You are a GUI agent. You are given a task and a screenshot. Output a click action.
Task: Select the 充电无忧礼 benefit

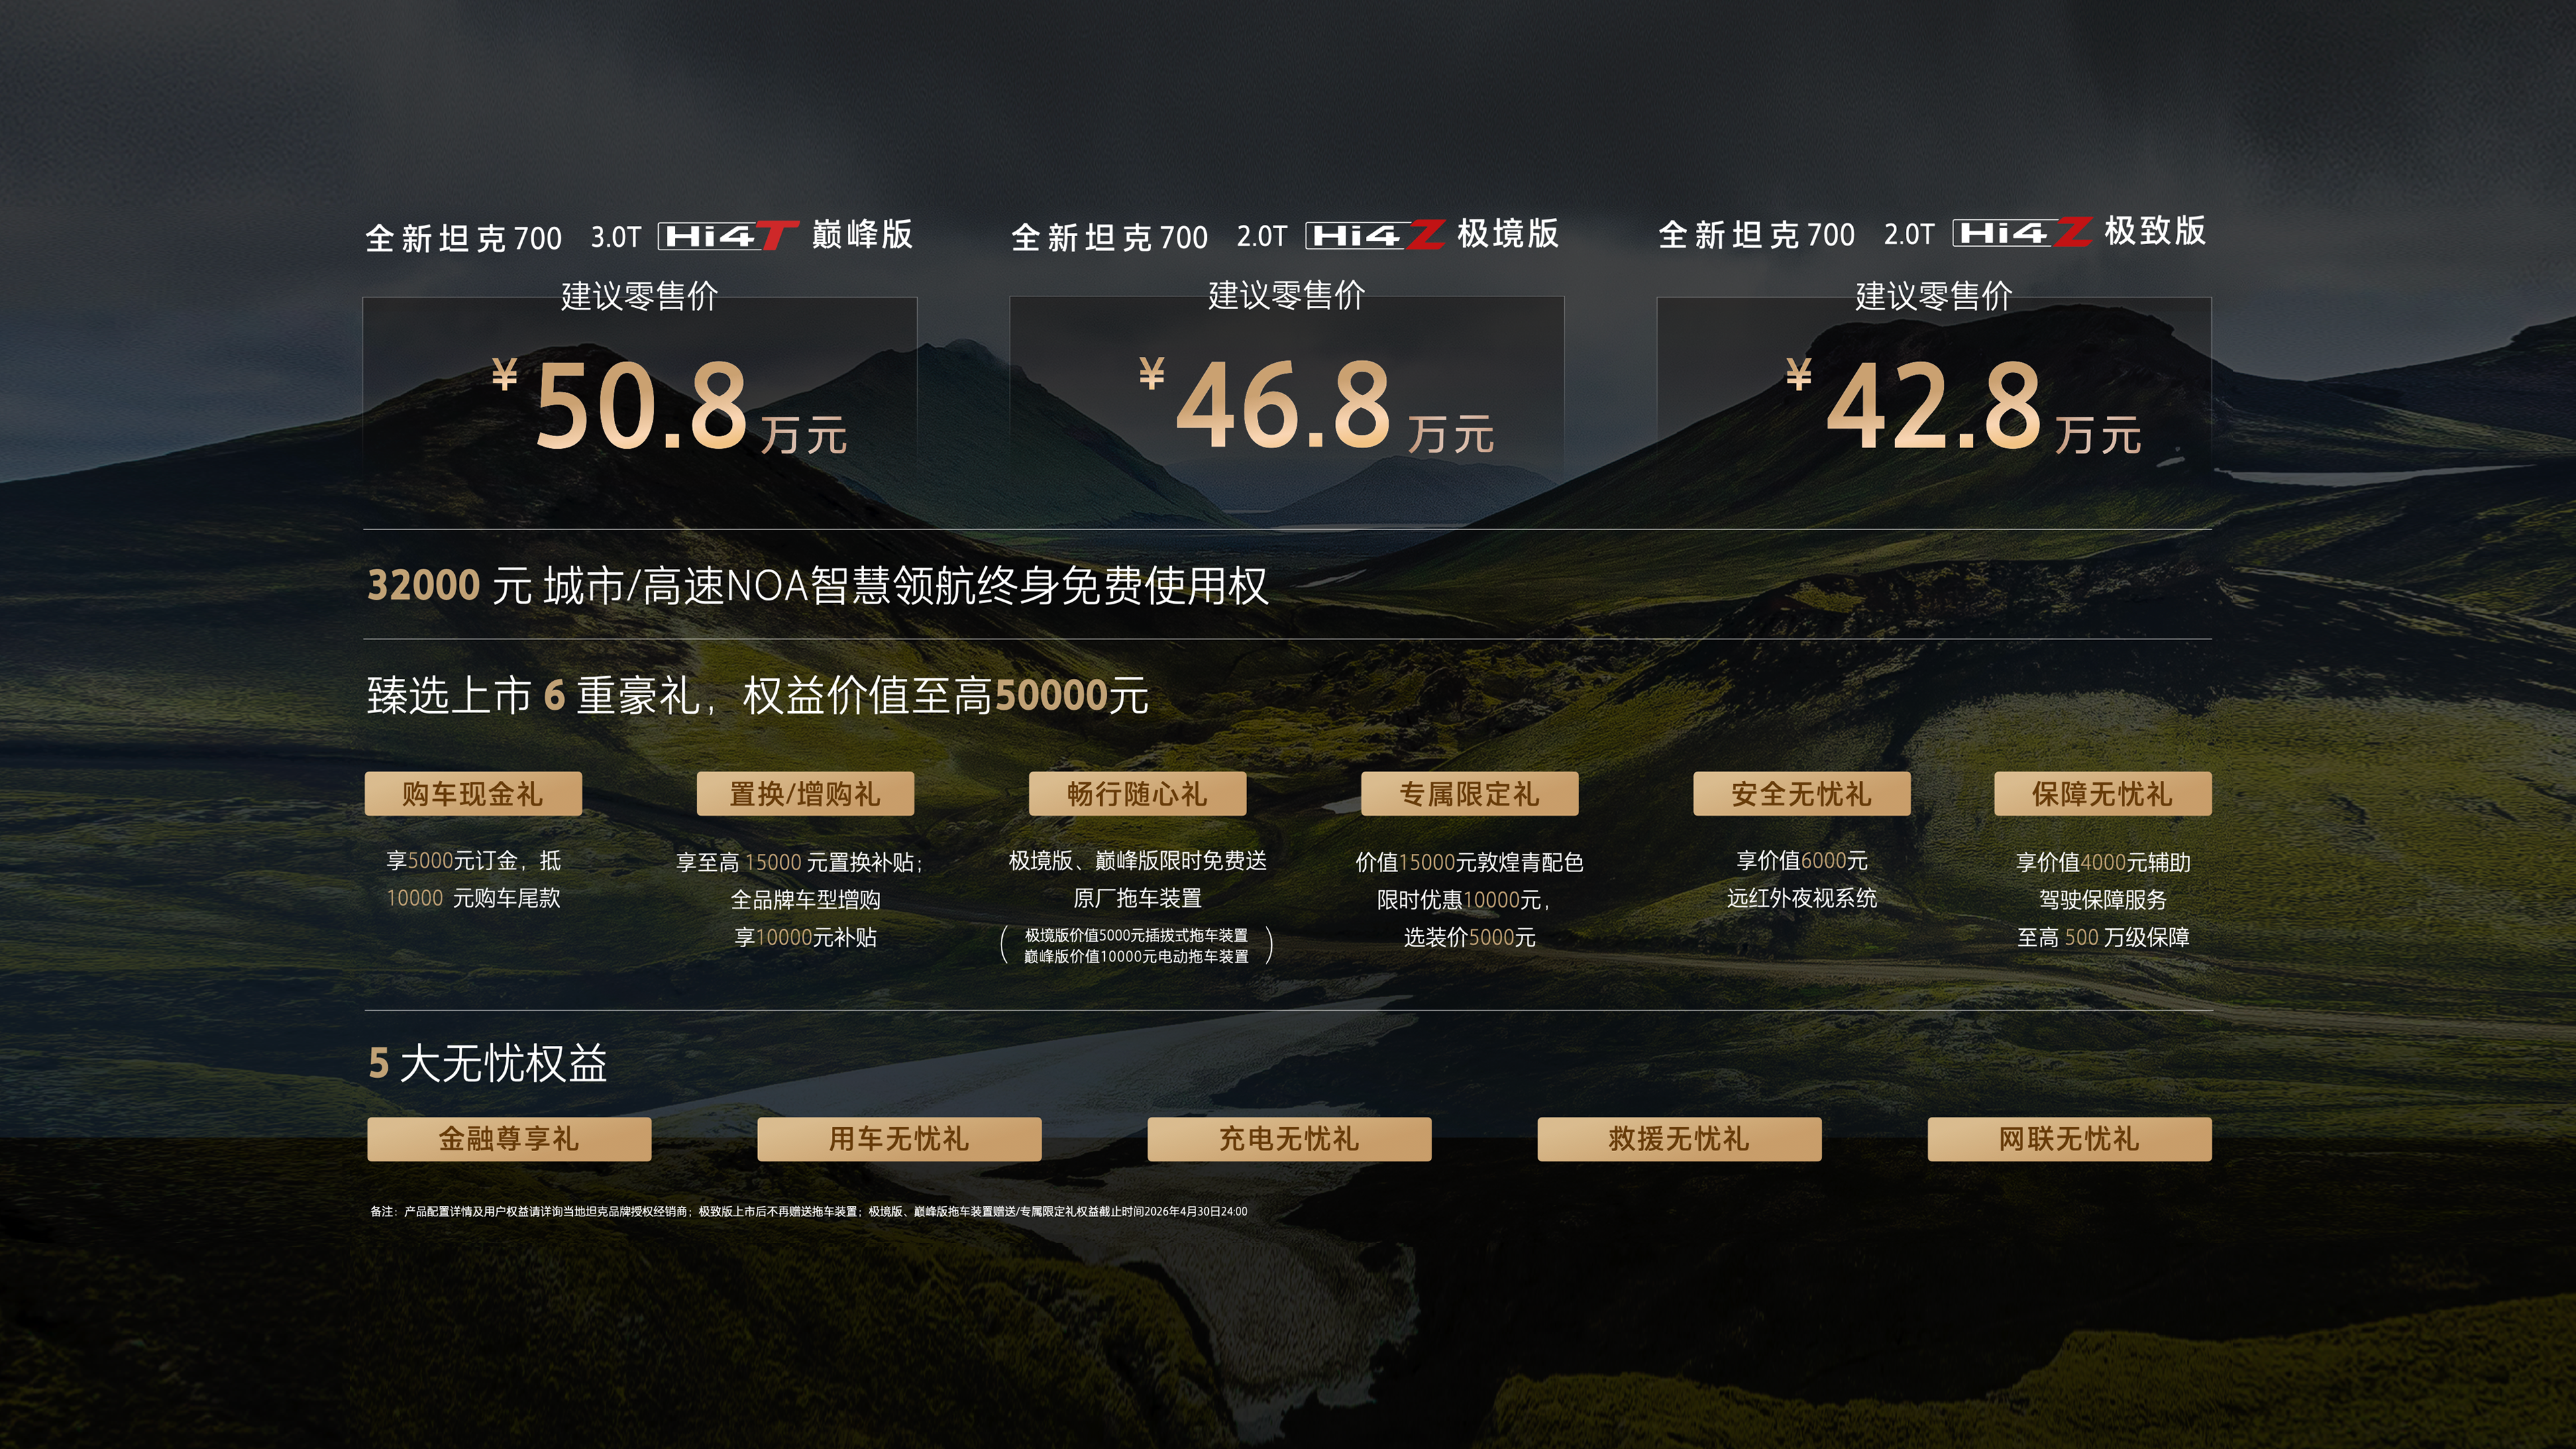coord(1289,1139)
